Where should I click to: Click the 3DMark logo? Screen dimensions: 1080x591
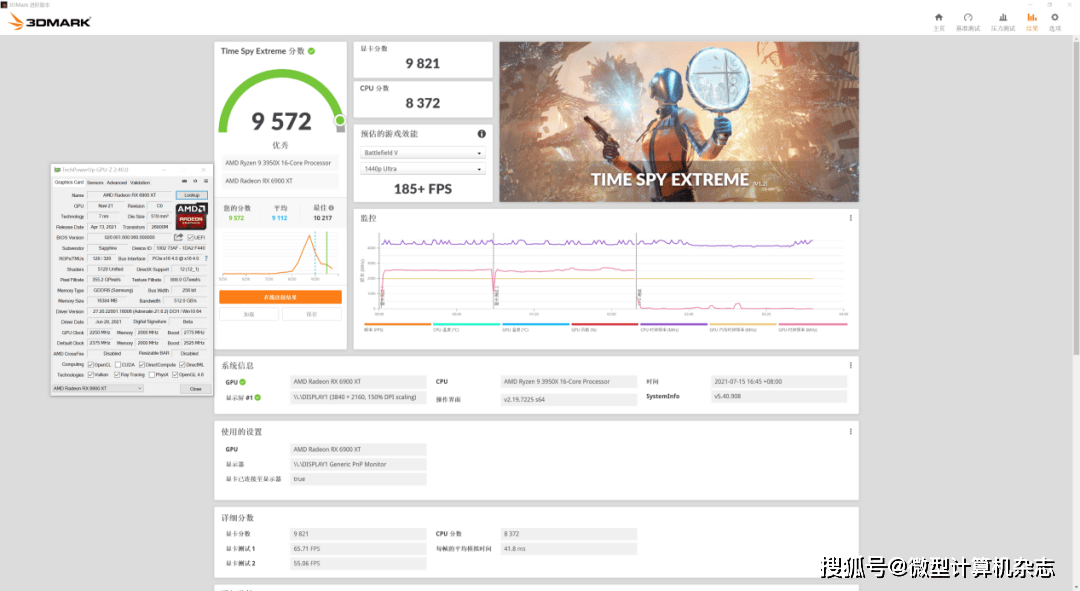49,22
